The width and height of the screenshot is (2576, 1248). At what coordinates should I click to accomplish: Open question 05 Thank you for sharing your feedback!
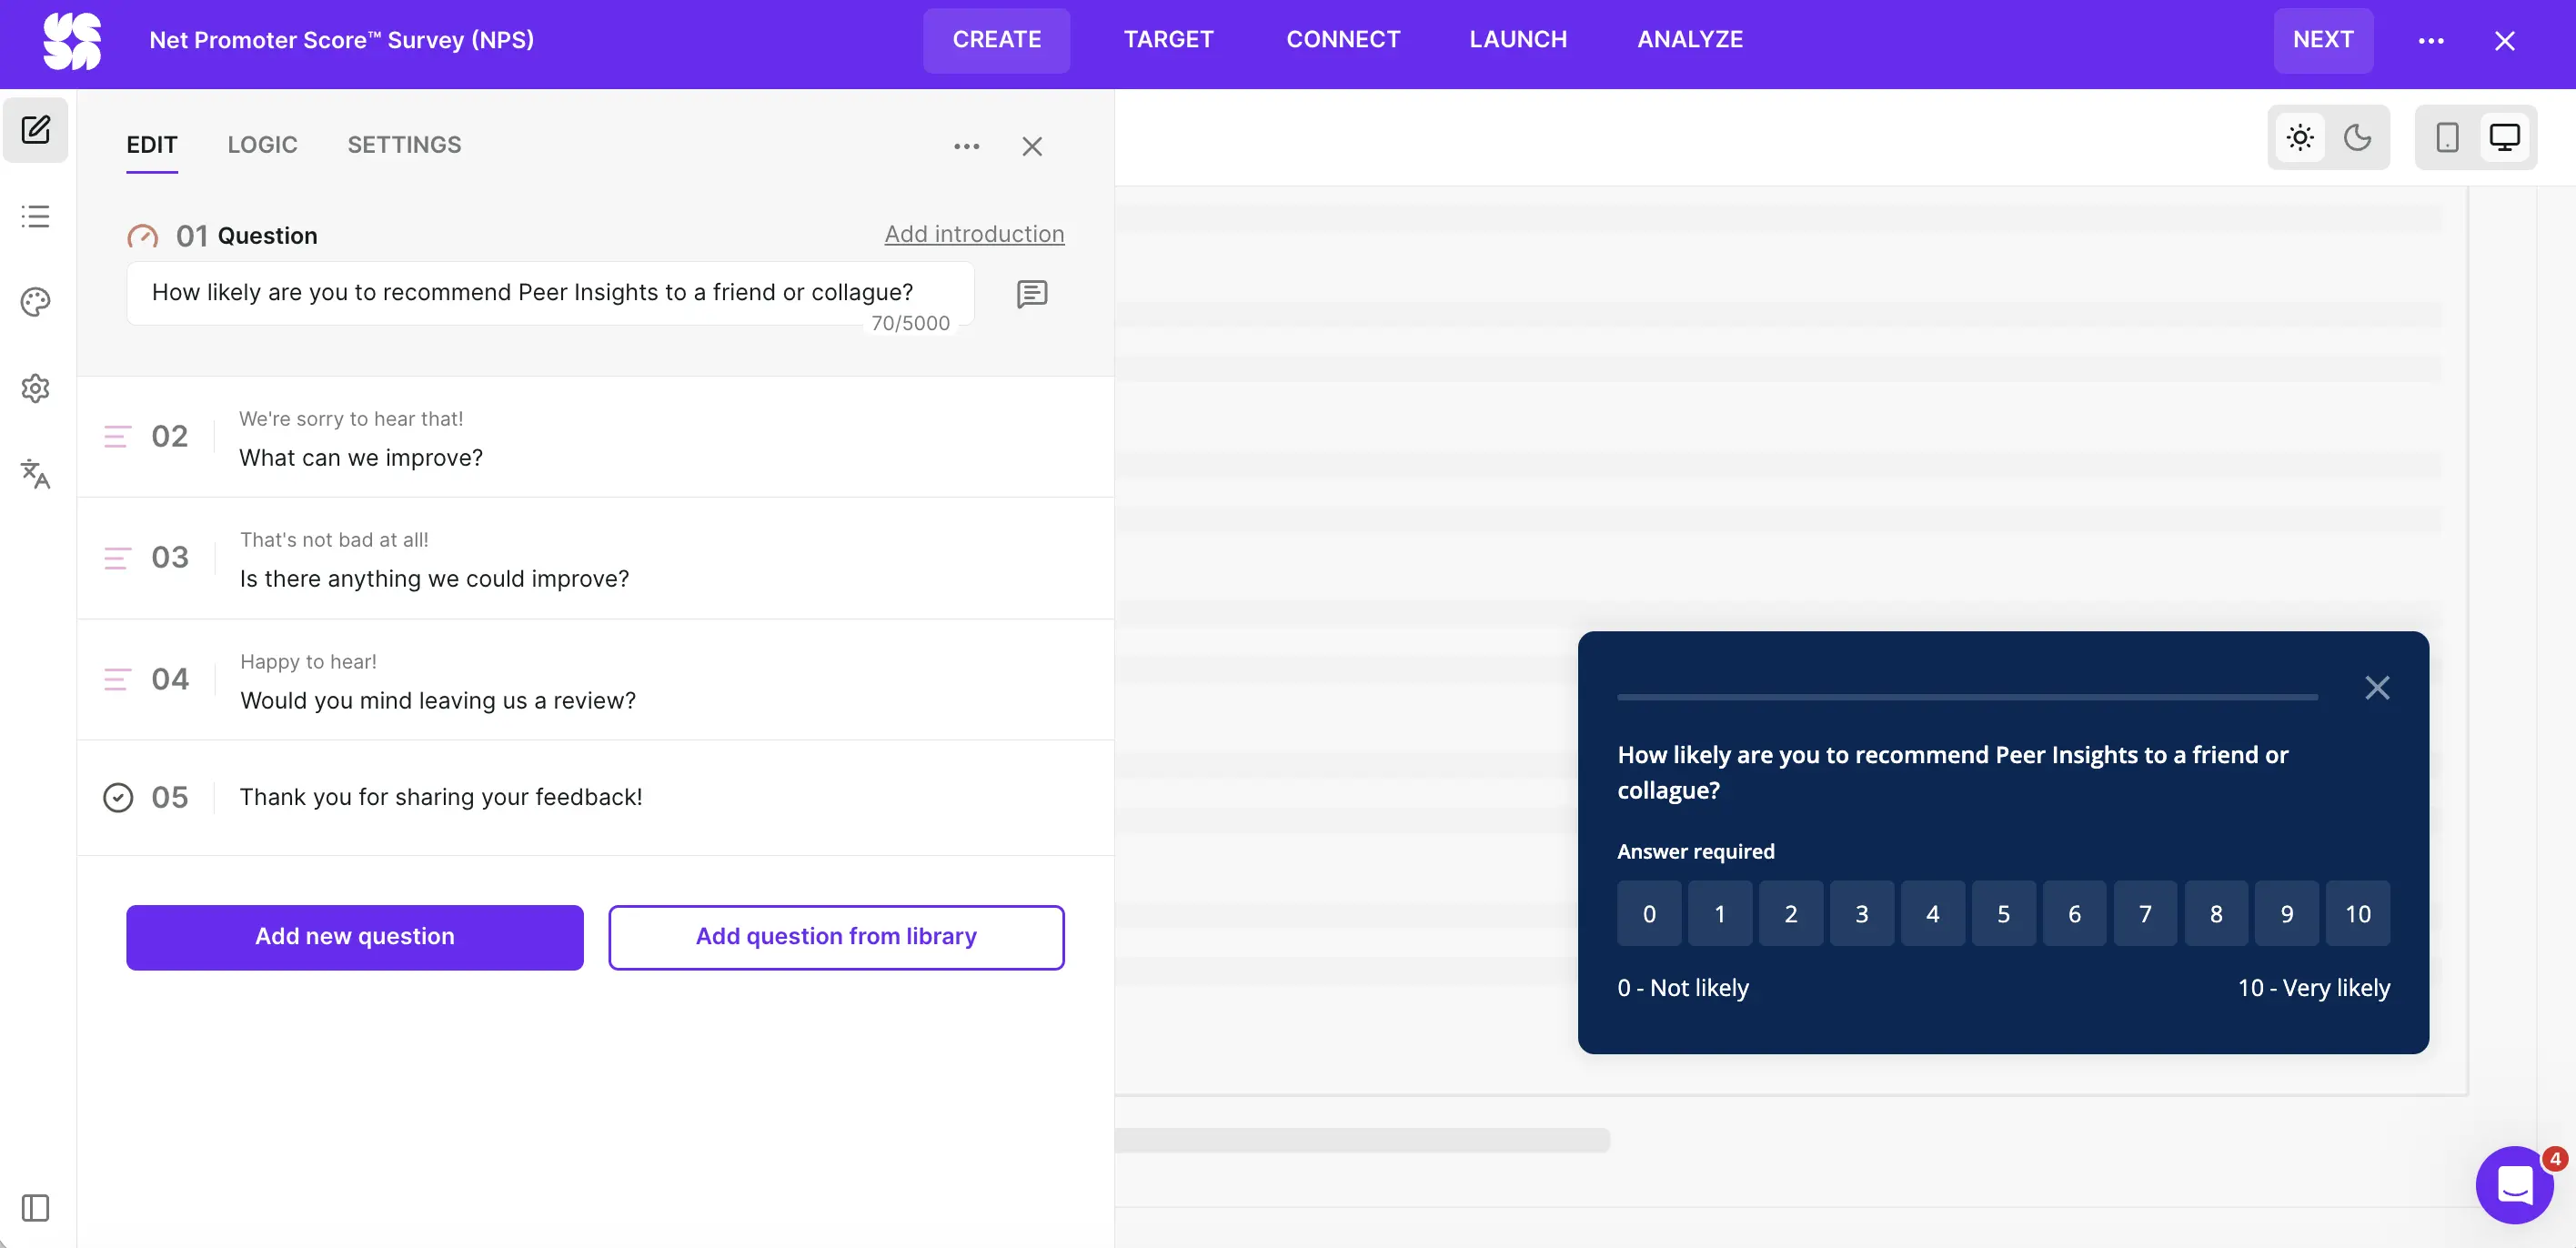596,797
